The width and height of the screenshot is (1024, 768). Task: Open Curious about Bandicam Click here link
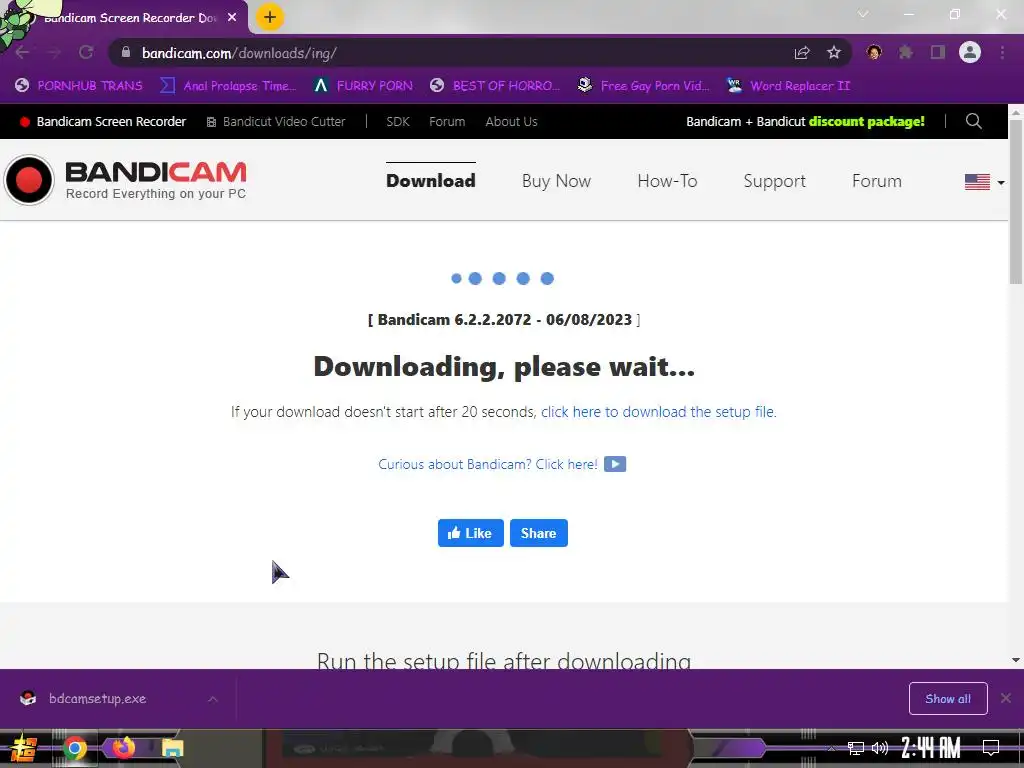point(488,464)
